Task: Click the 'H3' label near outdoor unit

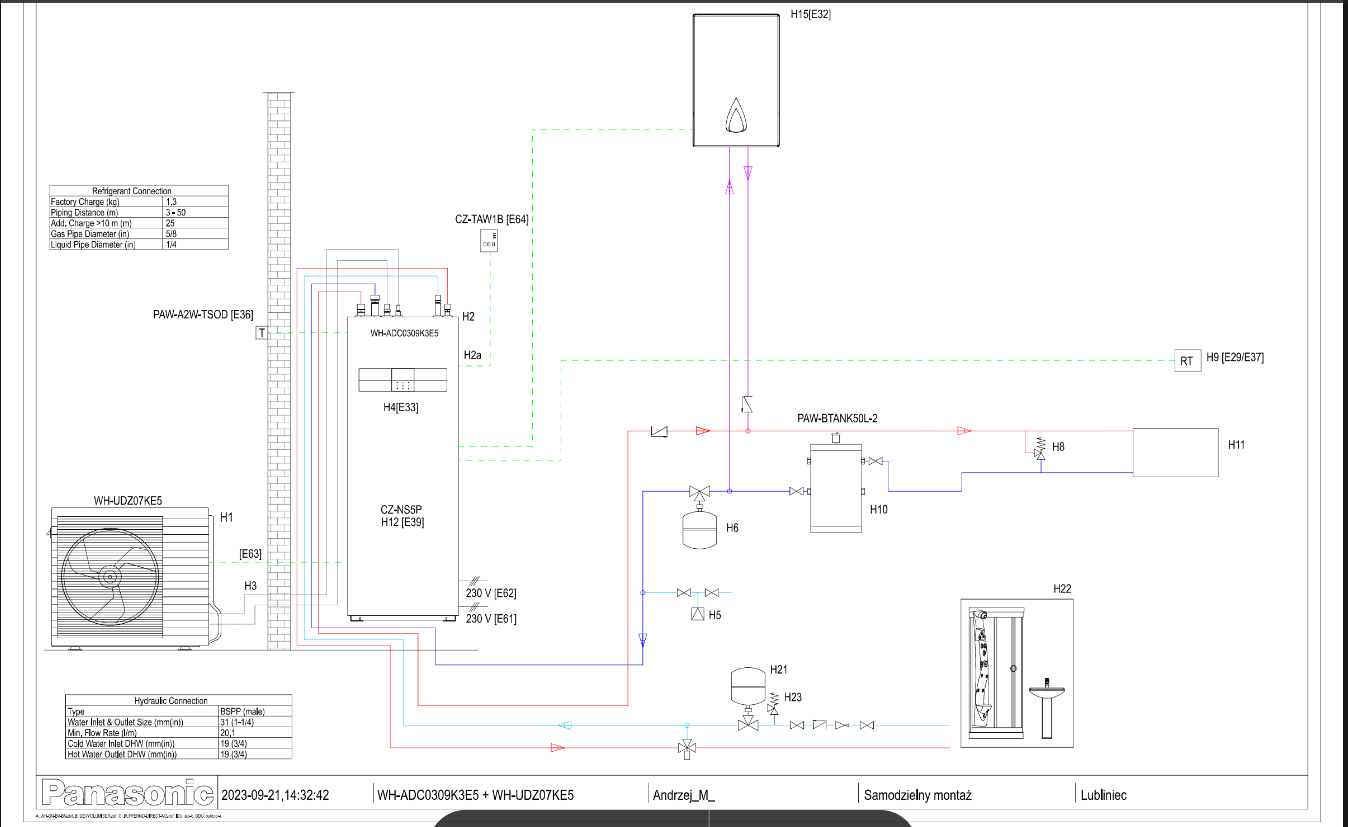Action: (250, 586)
